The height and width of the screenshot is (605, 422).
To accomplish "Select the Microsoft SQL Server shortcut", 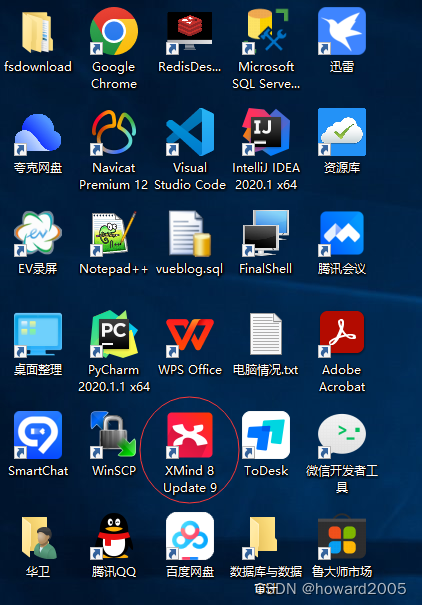I will point(266,31).
